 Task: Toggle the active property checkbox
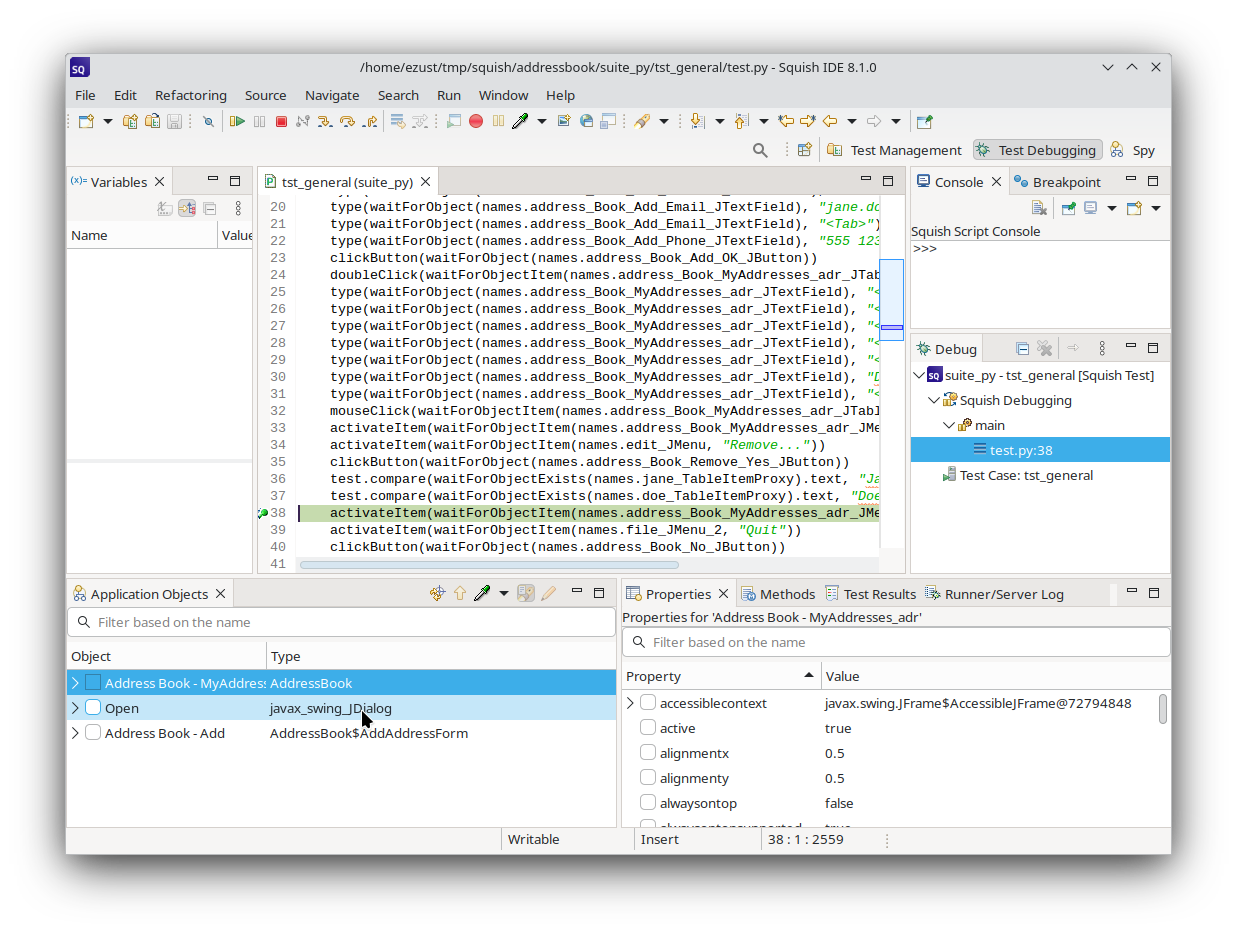click(648, 728)
